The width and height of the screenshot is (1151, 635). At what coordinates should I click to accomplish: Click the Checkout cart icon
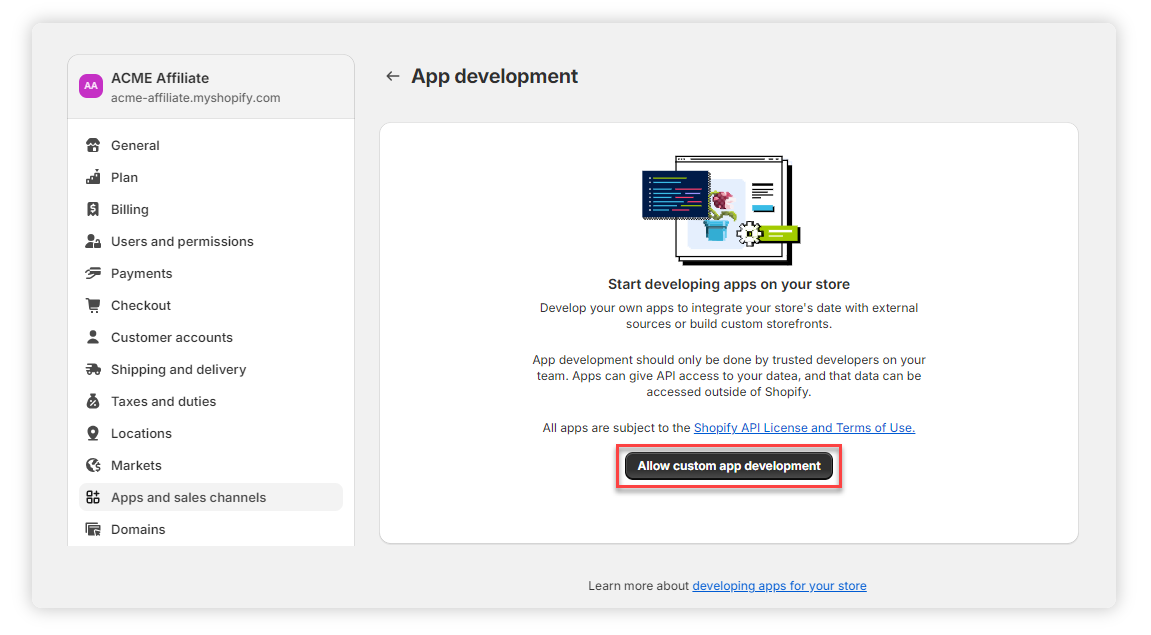coord(93,306)
